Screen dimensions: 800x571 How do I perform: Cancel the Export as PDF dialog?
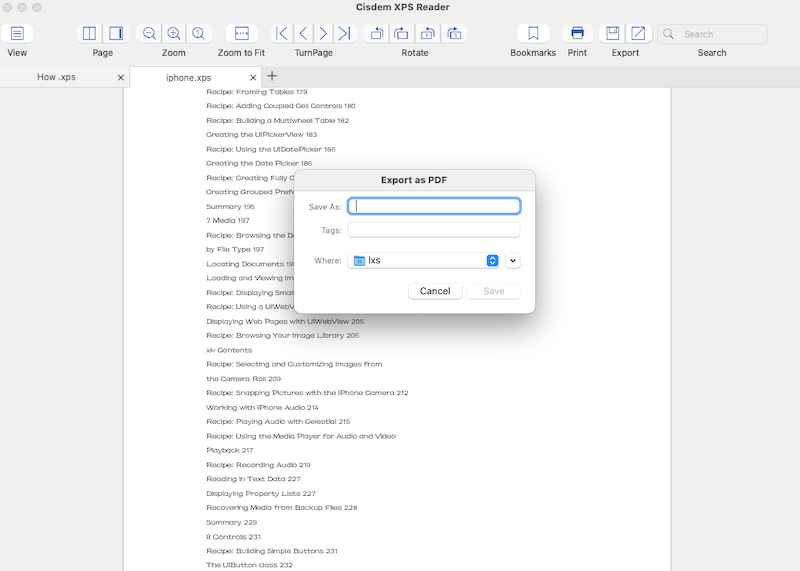click(x=435, y=291)
